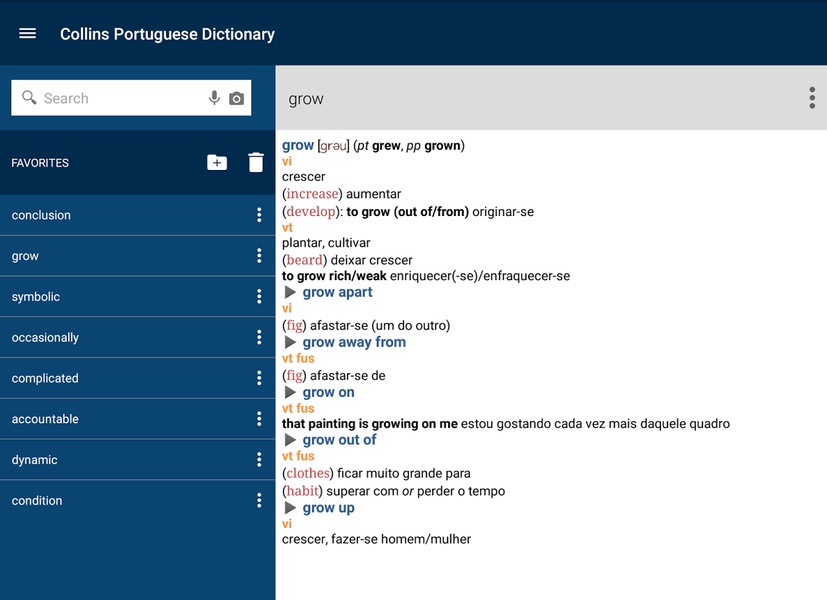Screen dimensions: 827x600
Task: Open the more options for conclusion
Action: pos(259,215)
